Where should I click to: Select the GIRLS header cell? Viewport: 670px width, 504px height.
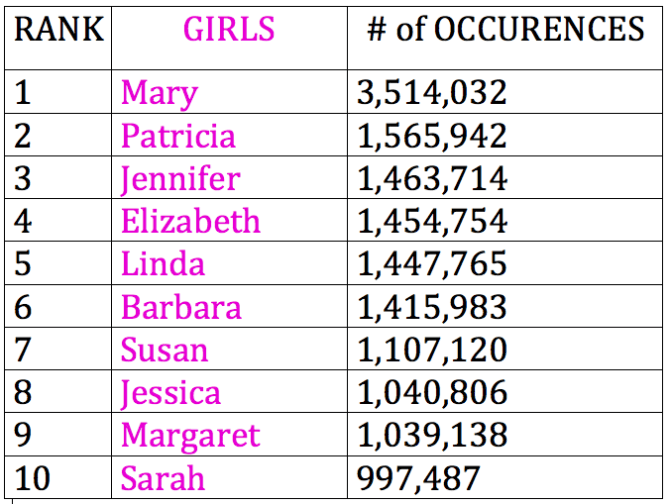pos(229,38)
